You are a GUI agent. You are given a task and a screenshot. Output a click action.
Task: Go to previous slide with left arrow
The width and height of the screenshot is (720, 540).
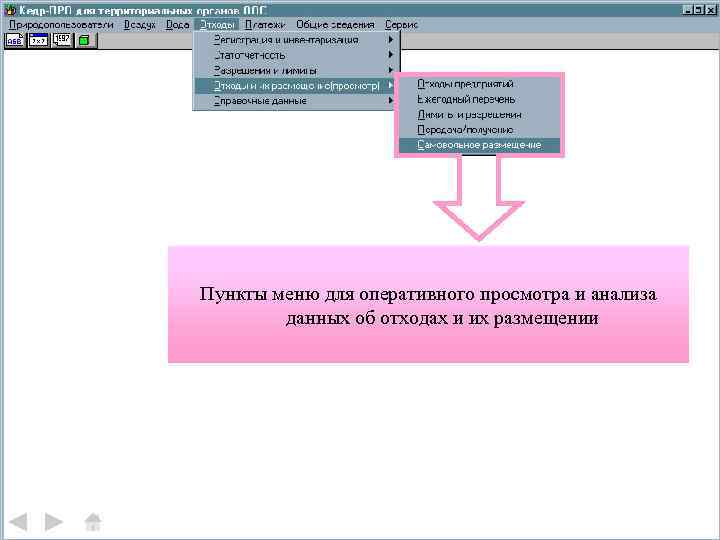pos(18,522)
